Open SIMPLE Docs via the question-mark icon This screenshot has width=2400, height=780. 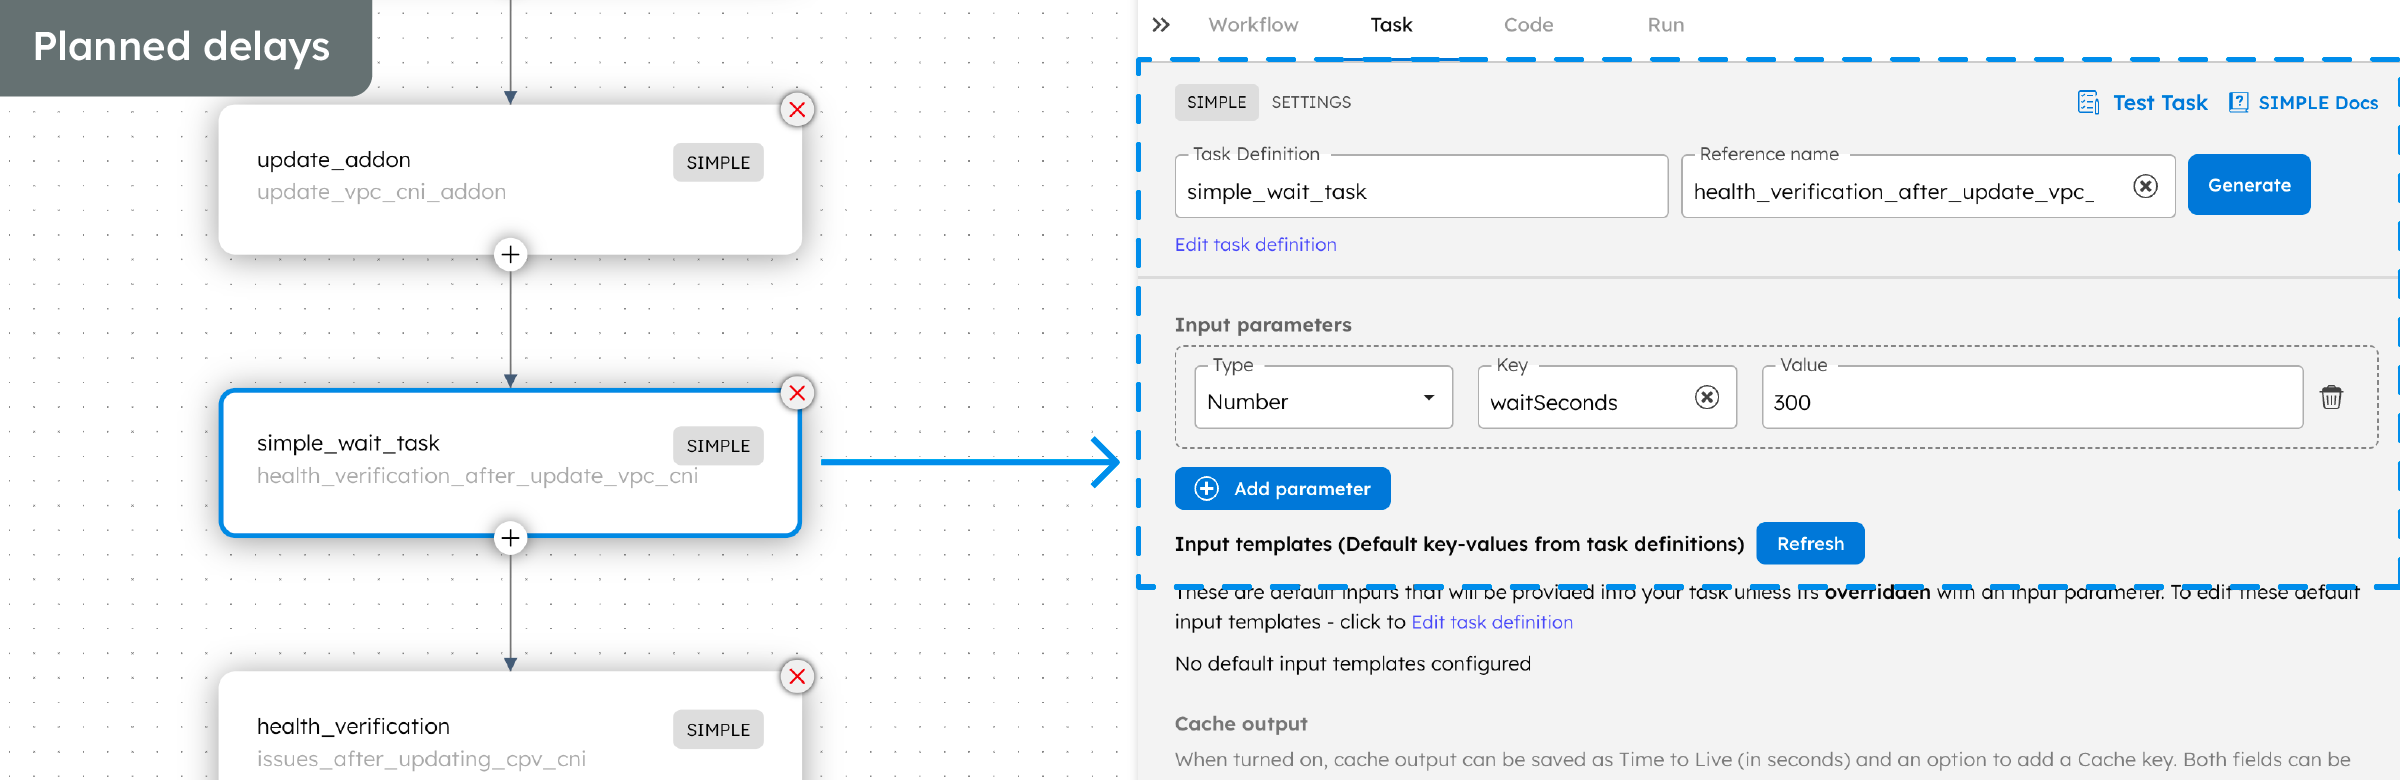(x=2240, y=102)
